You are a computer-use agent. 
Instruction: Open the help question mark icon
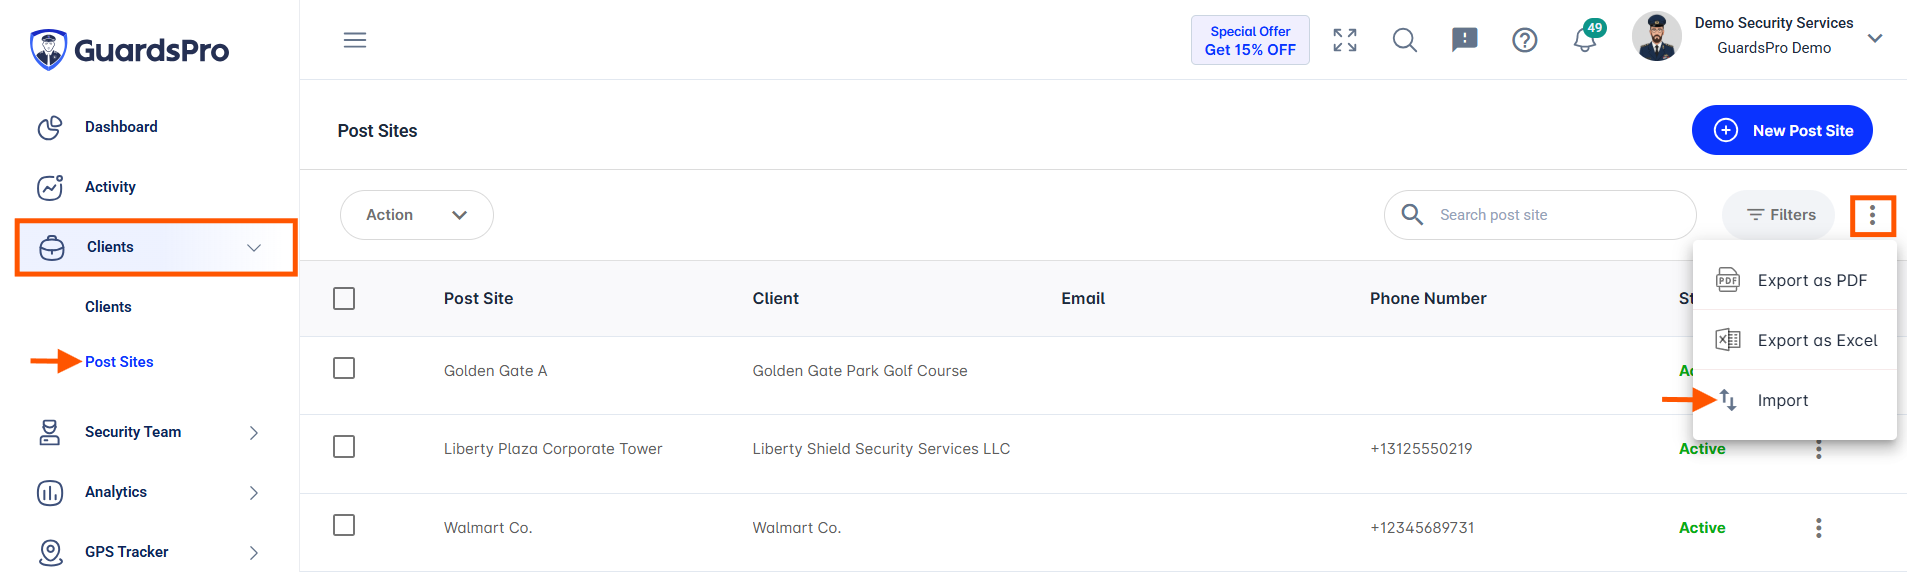(1525, 40)
